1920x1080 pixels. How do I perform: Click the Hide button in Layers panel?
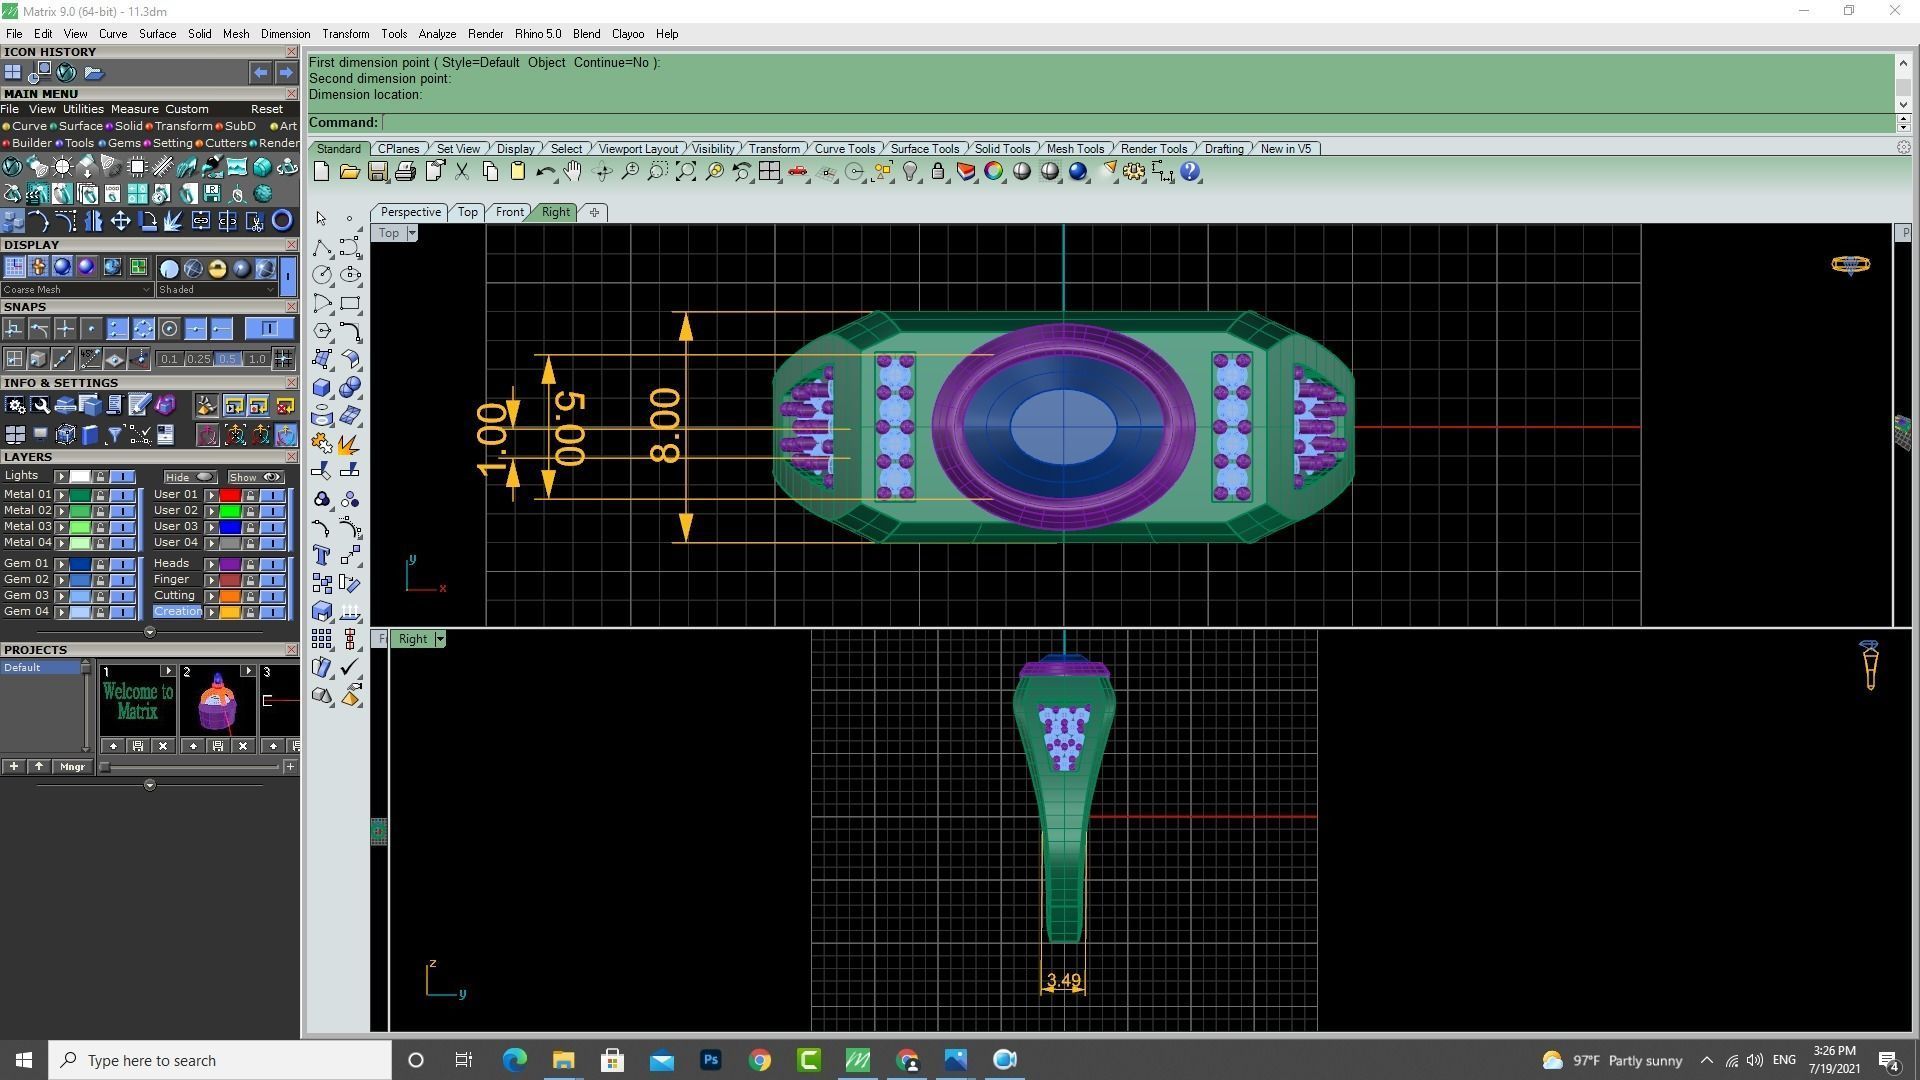click(x=189, y=477)
